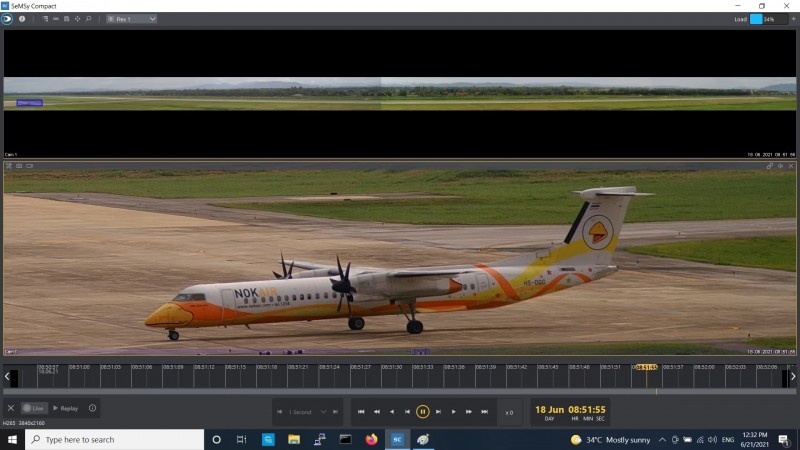Viewport: 800px width, 450px height.
Task: Select the blue zoom region on panorama
Action: pos(29,103)
